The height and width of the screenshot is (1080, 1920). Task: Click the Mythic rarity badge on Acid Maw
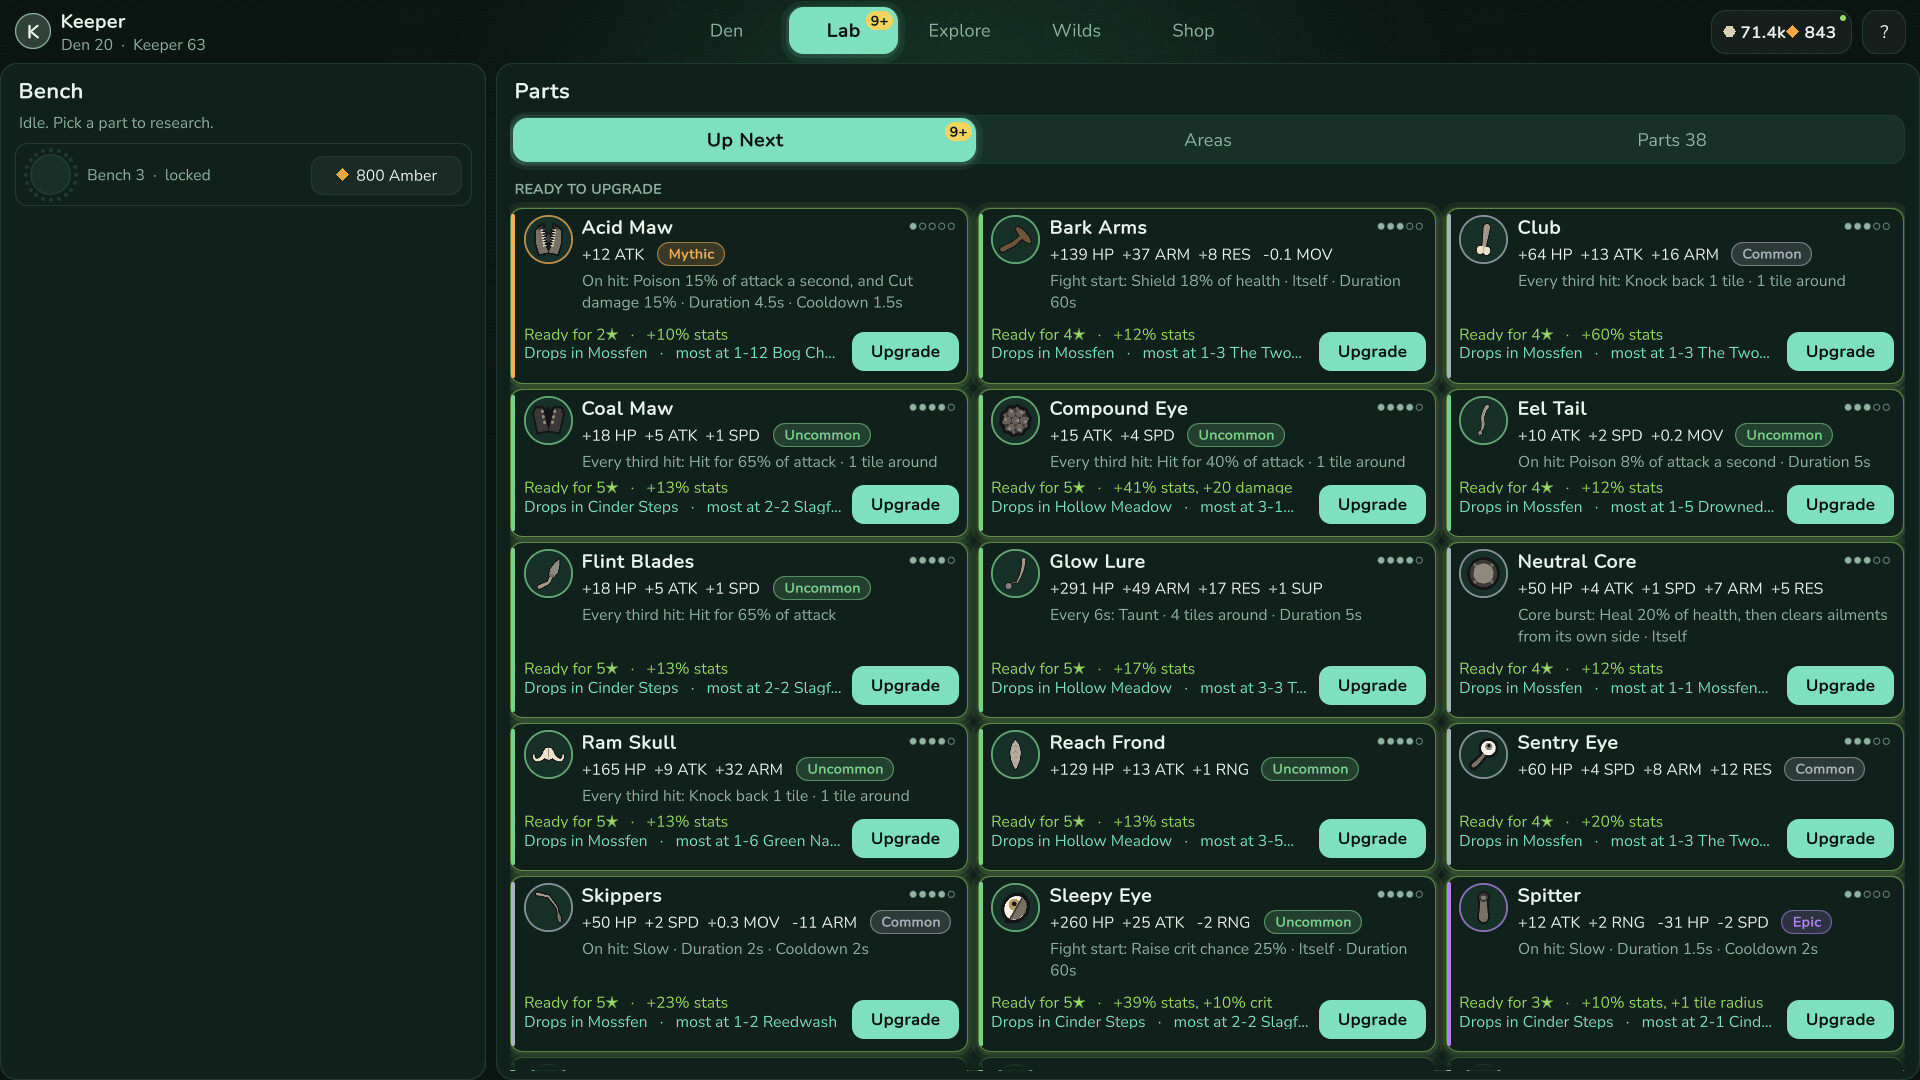coord(691,254)
